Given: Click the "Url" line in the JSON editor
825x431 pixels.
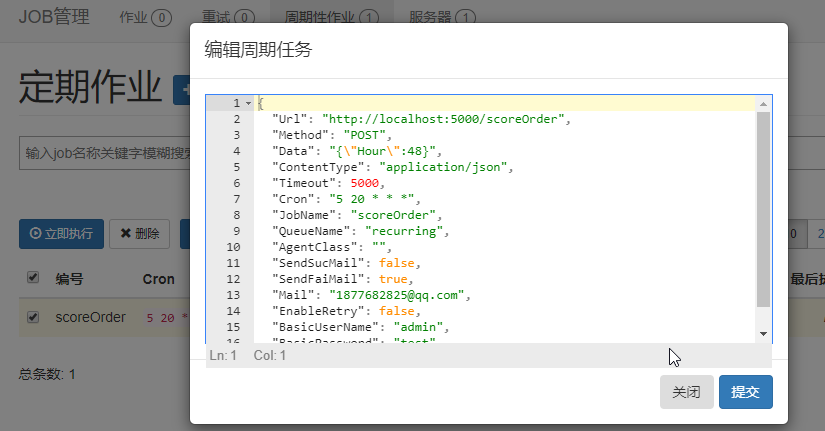Looking at the screenshot, I should click(x=421, y=119).
